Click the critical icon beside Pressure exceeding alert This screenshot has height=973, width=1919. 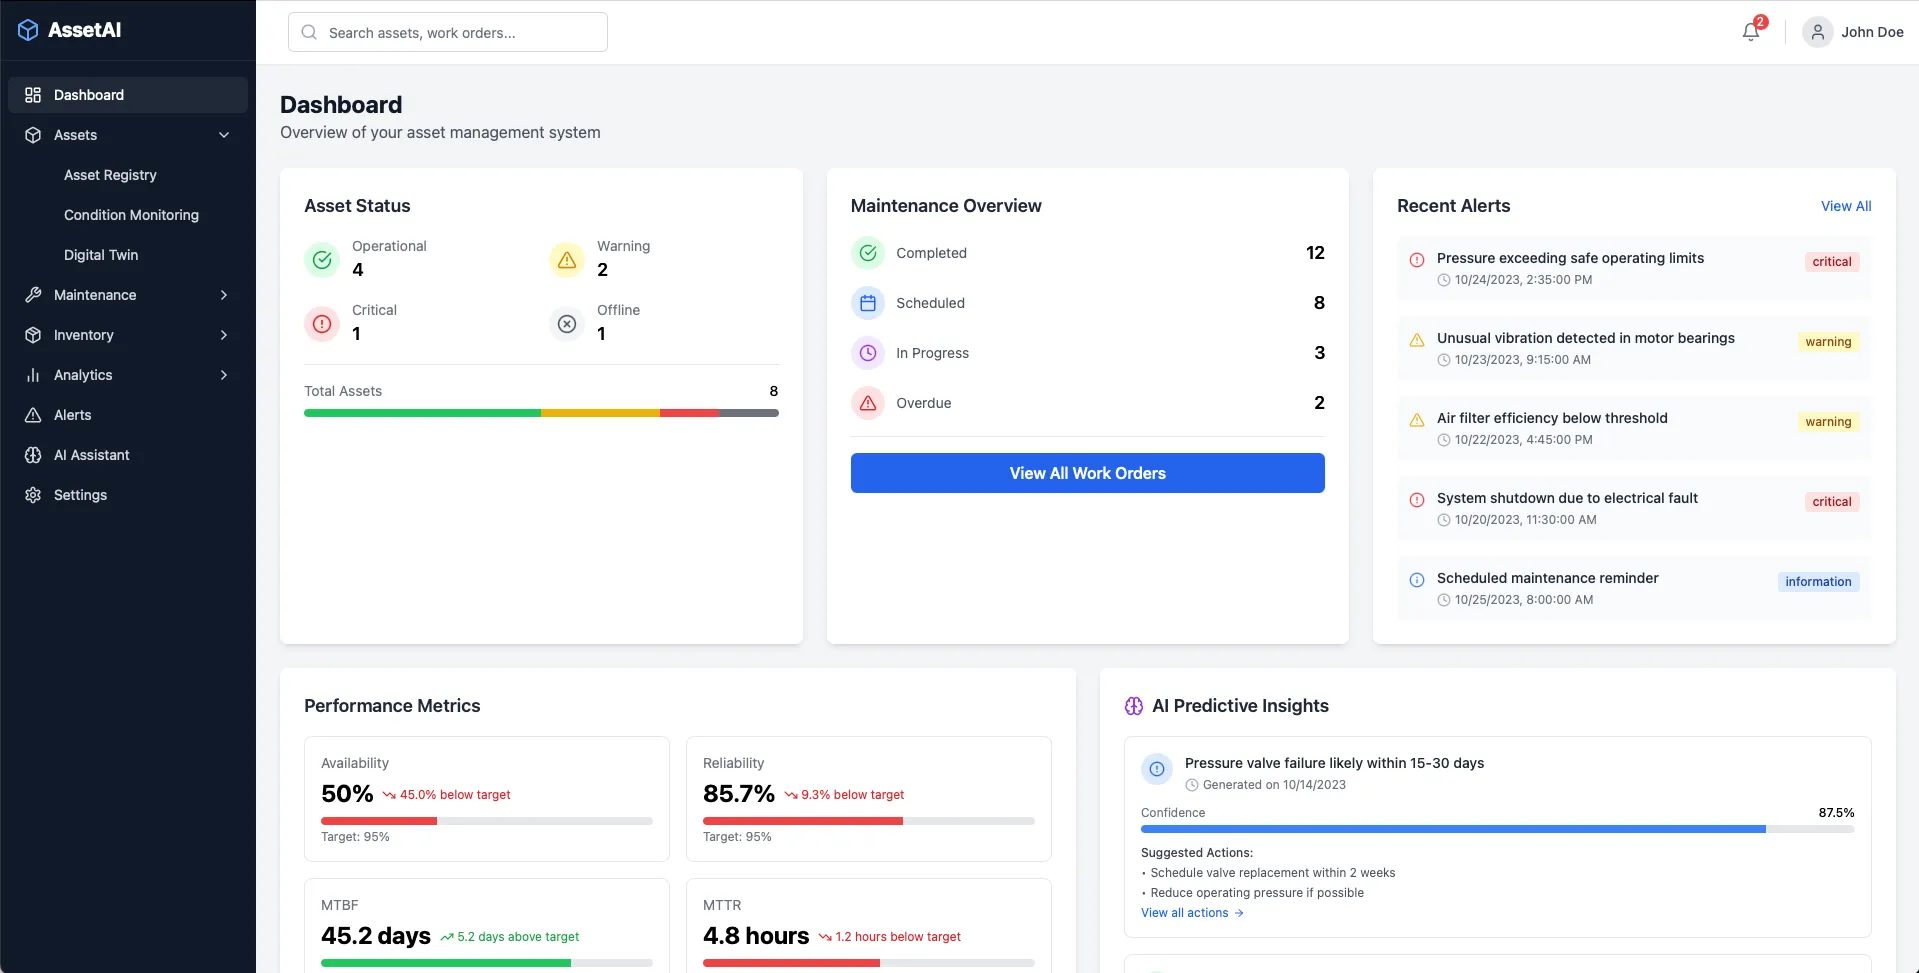[1417, 260]
